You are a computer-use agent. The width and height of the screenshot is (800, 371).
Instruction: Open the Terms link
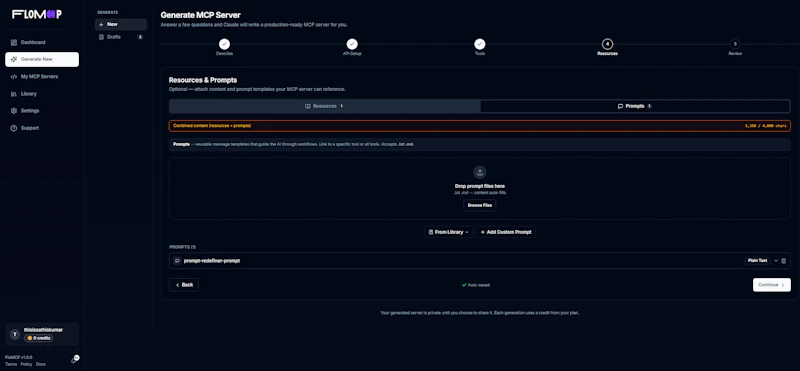click(11, 364)
